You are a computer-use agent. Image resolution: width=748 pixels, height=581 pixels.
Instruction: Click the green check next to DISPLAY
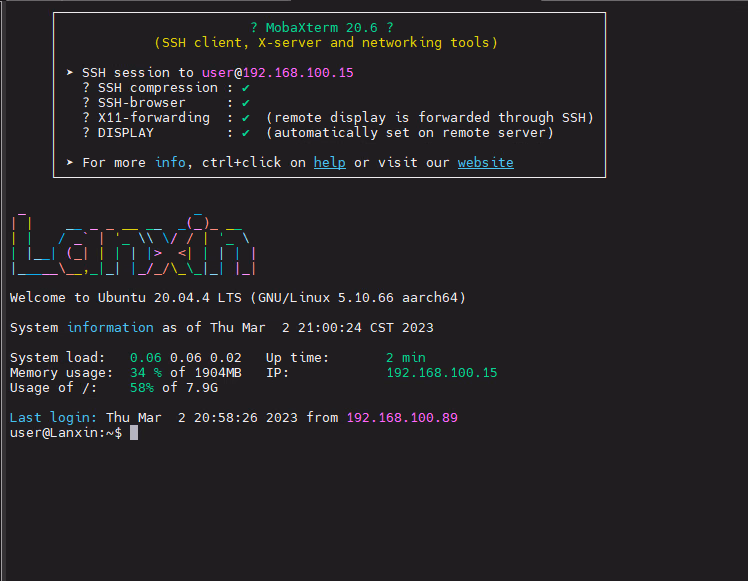[246, 133]
